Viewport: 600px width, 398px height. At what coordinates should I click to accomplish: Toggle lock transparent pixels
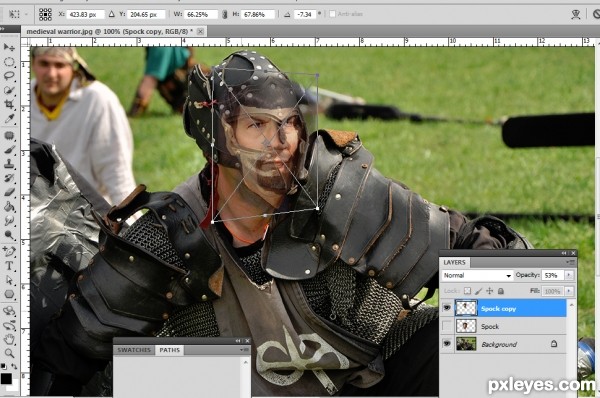(x=467, y=291)
